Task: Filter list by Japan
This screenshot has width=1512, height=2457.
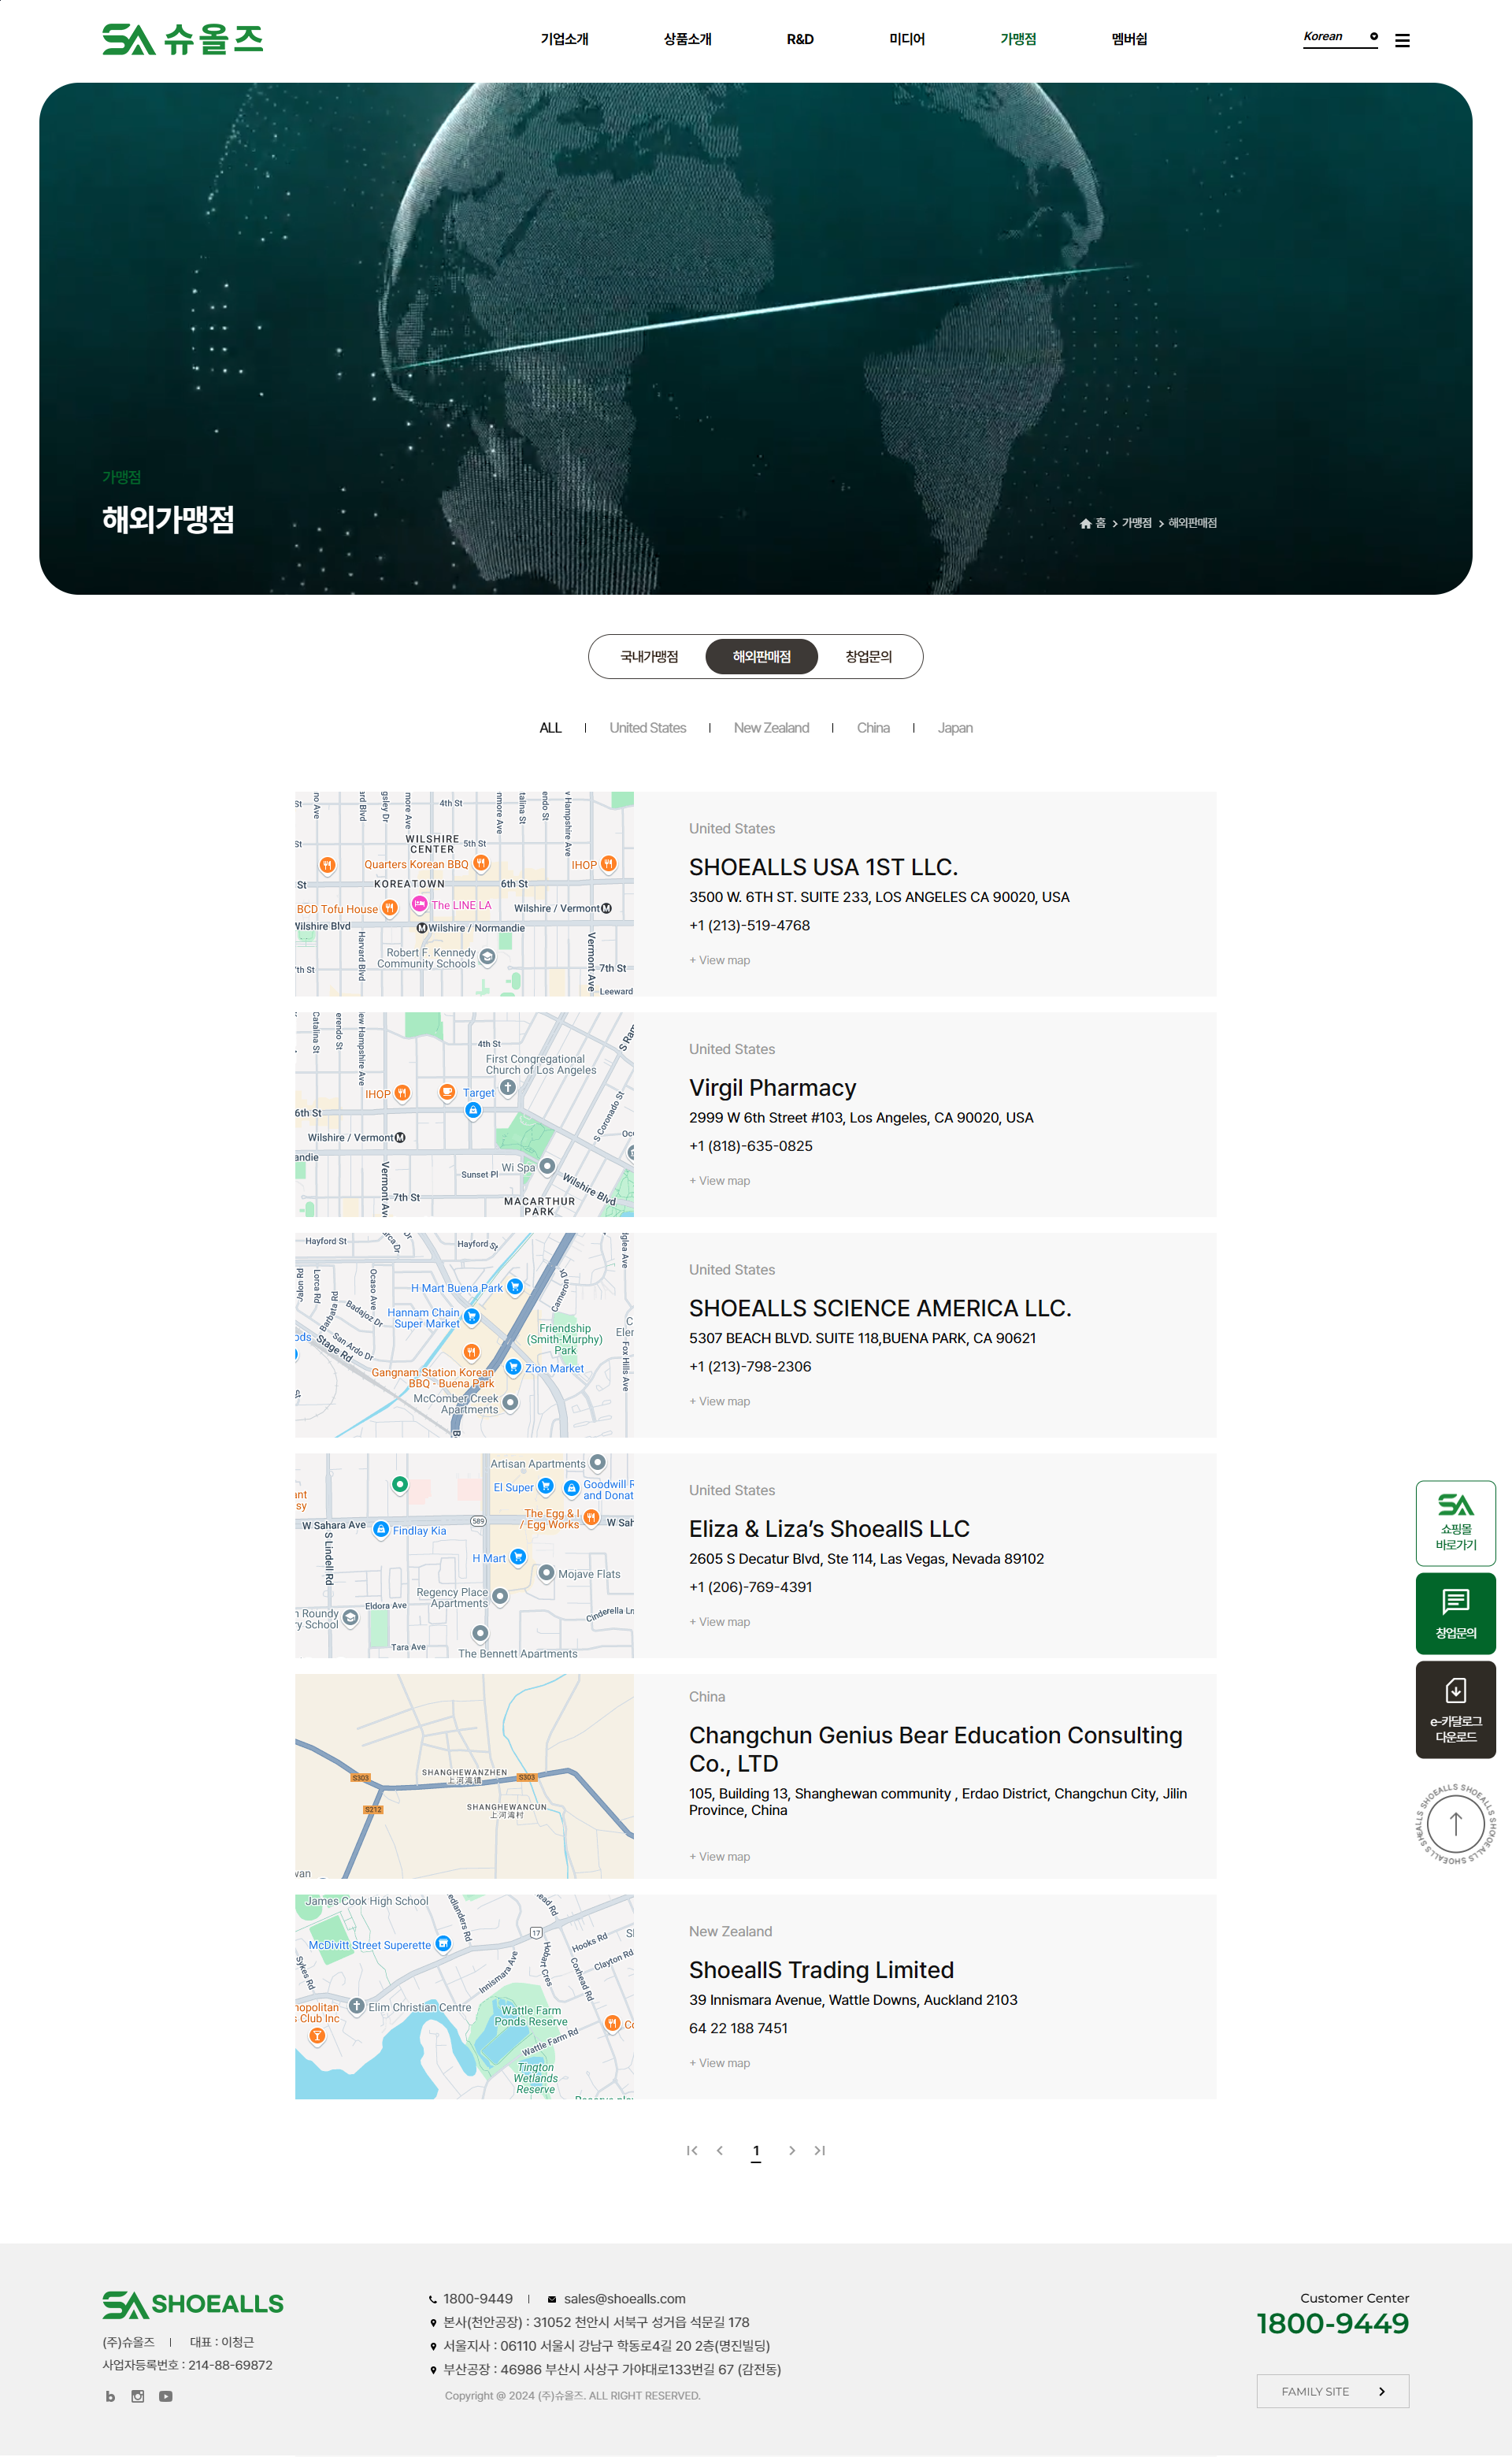Action: click(955, 728)
